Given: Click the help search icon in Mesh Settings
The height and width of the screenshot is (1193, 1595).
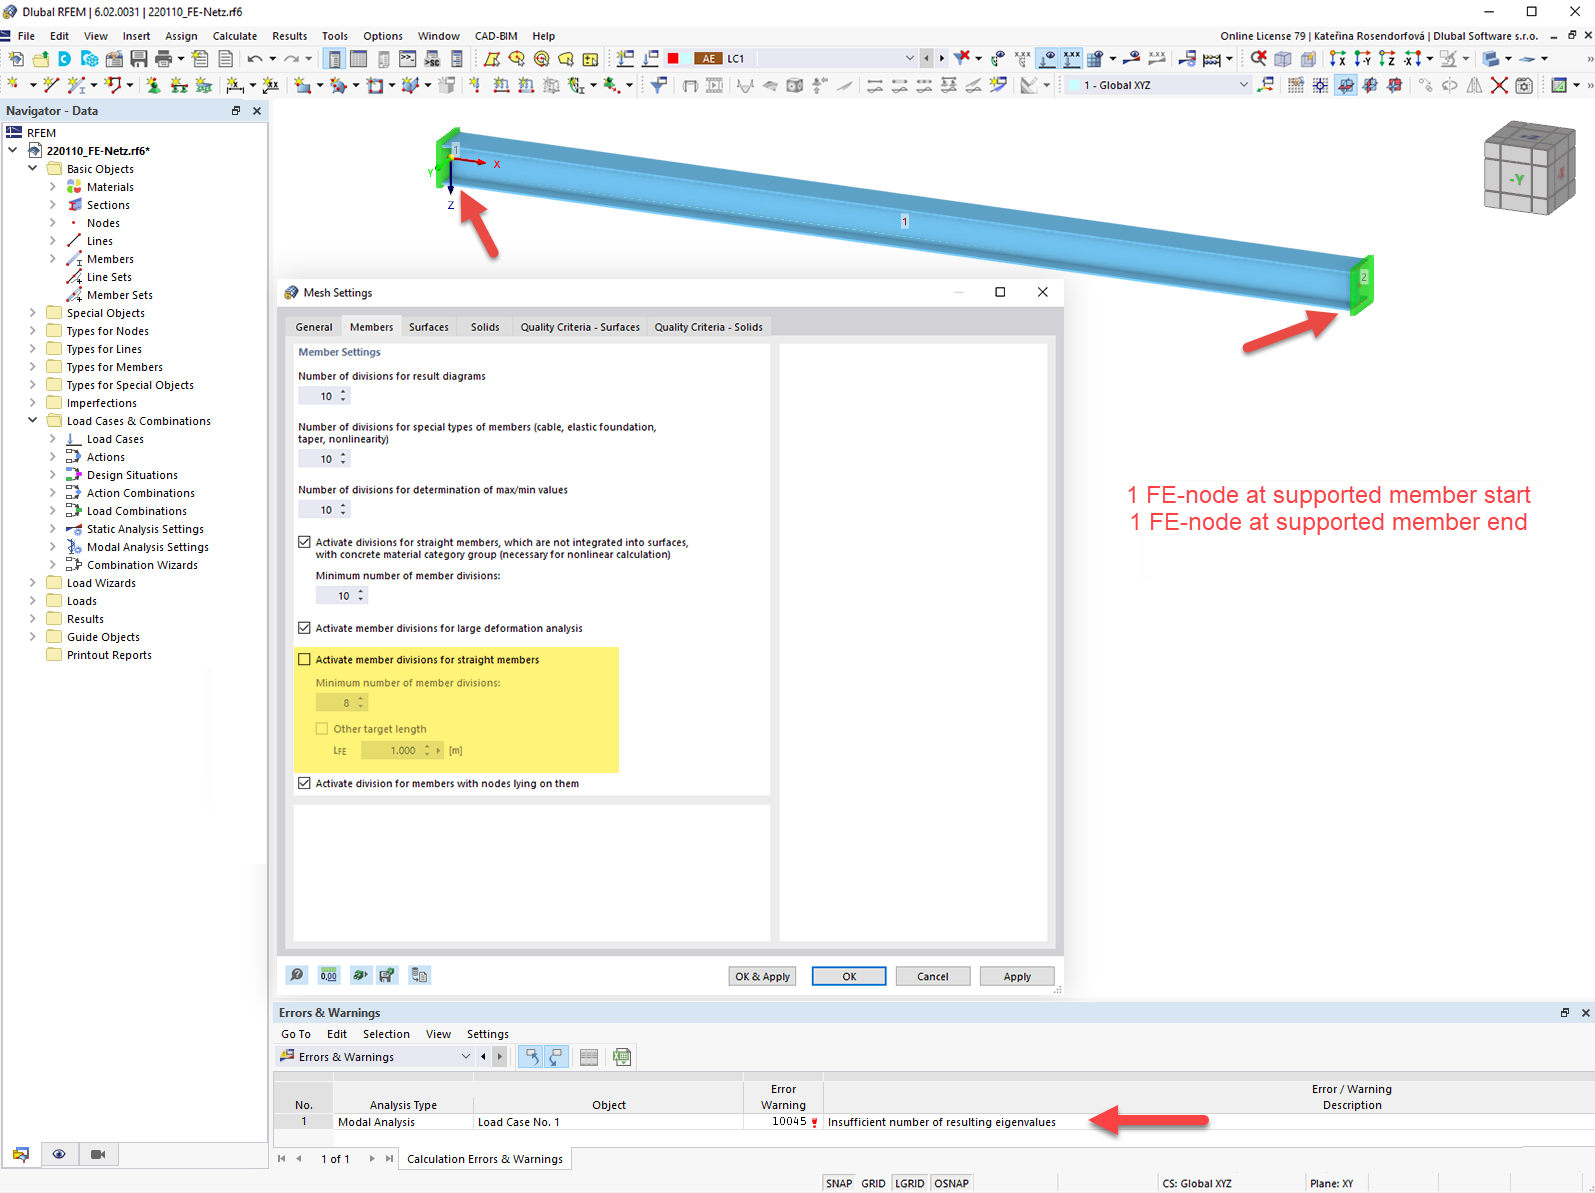Looking at the screenshot, I should (297, 975).
